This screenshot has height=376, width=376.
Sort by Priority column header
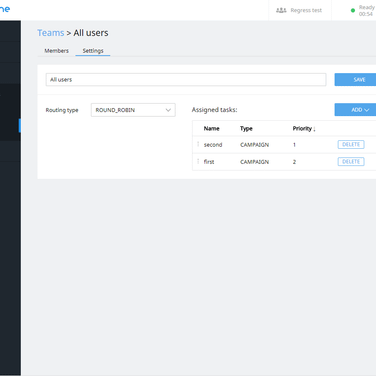pyautogui.click(x=304, y=129)
